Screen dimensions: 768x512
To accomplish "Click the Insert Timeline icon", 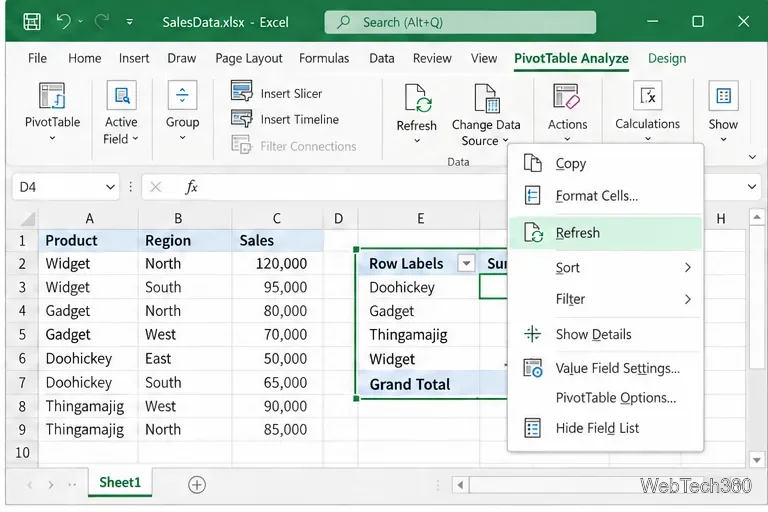I will click(241, 119).
